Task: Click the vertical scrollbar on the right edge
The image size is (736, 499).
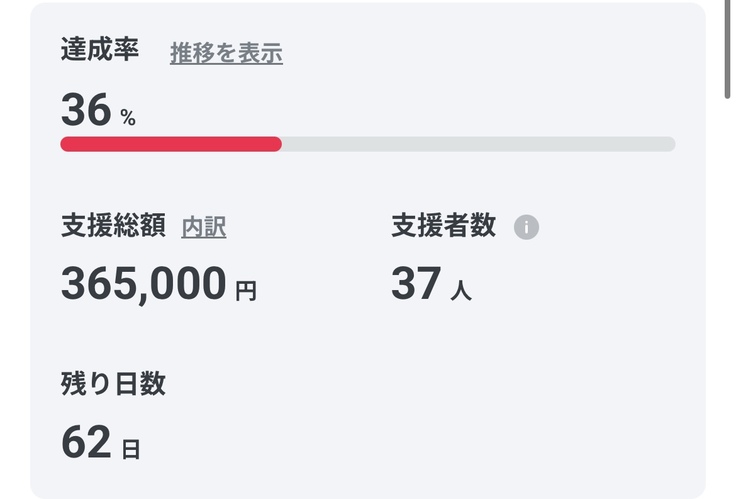Action: [x=728, y=50]
